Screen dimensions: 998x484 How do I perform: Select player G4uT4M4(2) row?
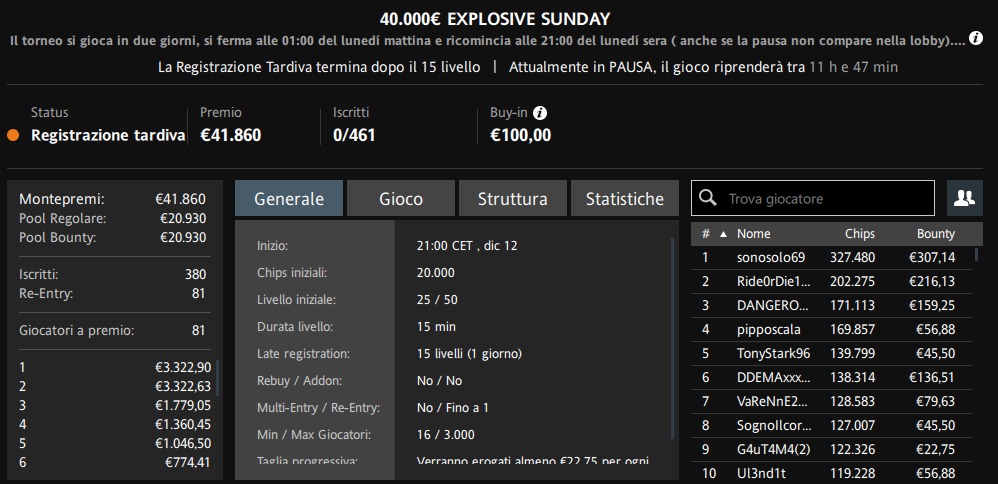click(831, 450)
